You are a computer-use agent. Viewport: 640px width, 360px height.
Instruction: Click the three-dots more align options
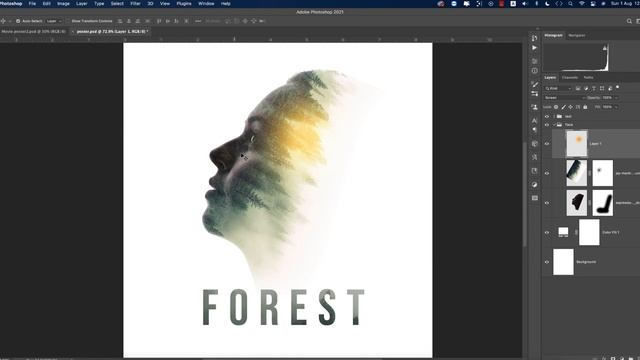(198, 21)
